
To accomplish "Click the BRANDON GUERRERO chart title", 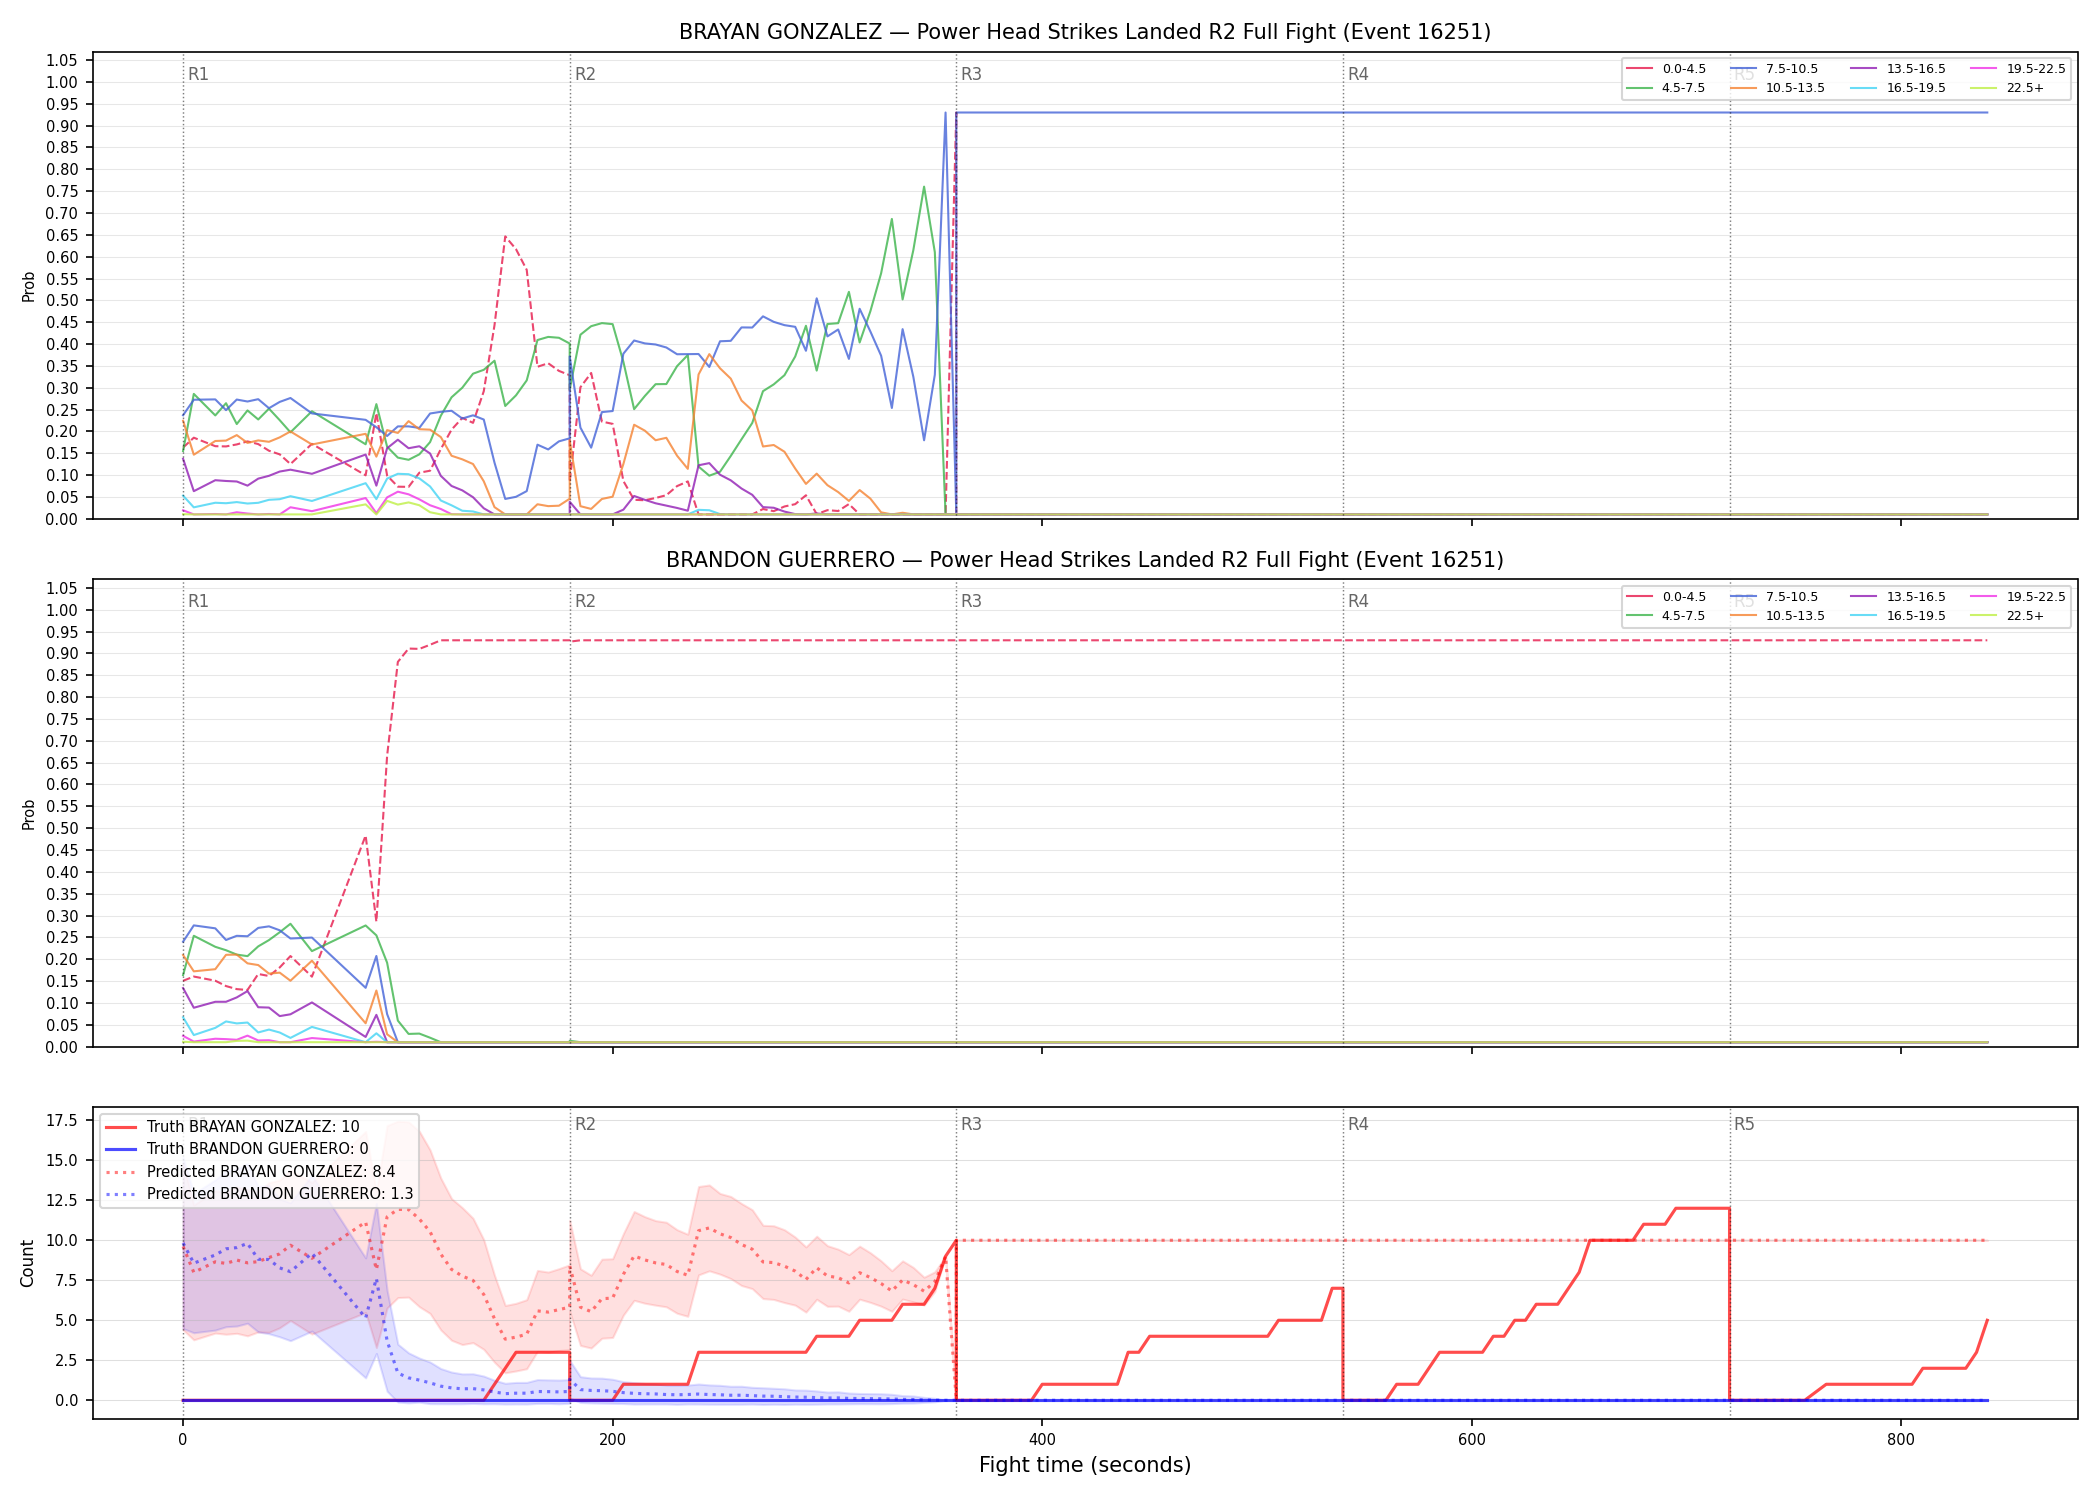I will (1085, 560).
